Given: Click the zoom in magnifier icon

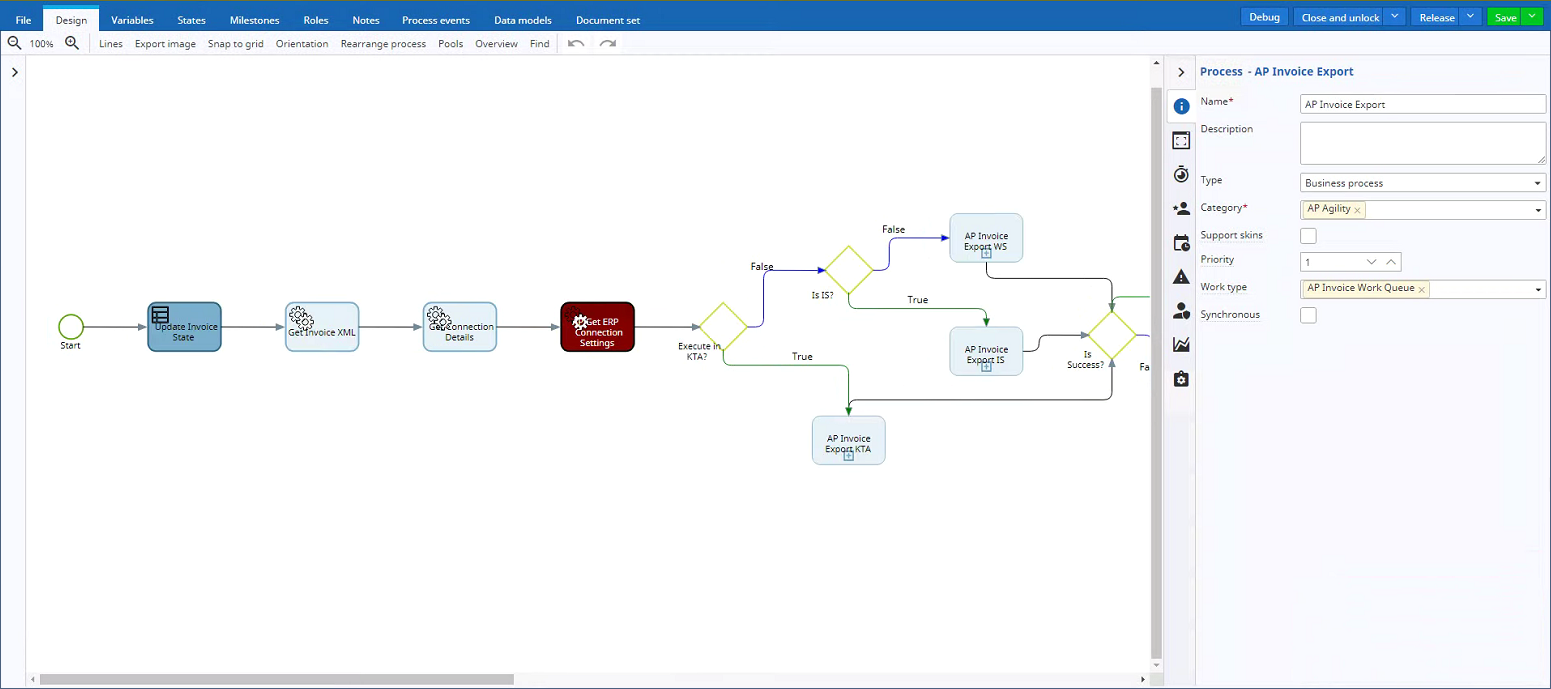Looking at the screenshot, I should 72,43.
